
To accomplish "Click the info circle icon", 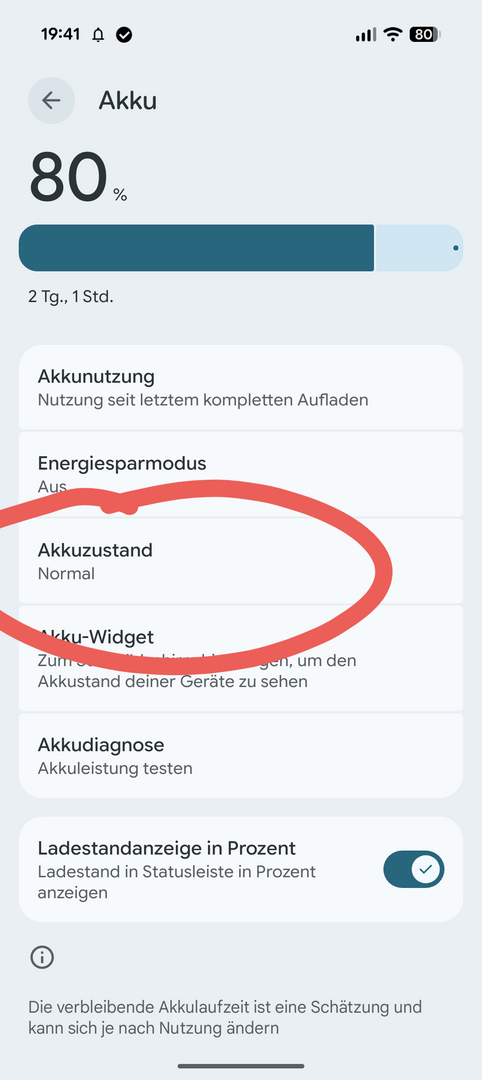I will coord(42,957).
